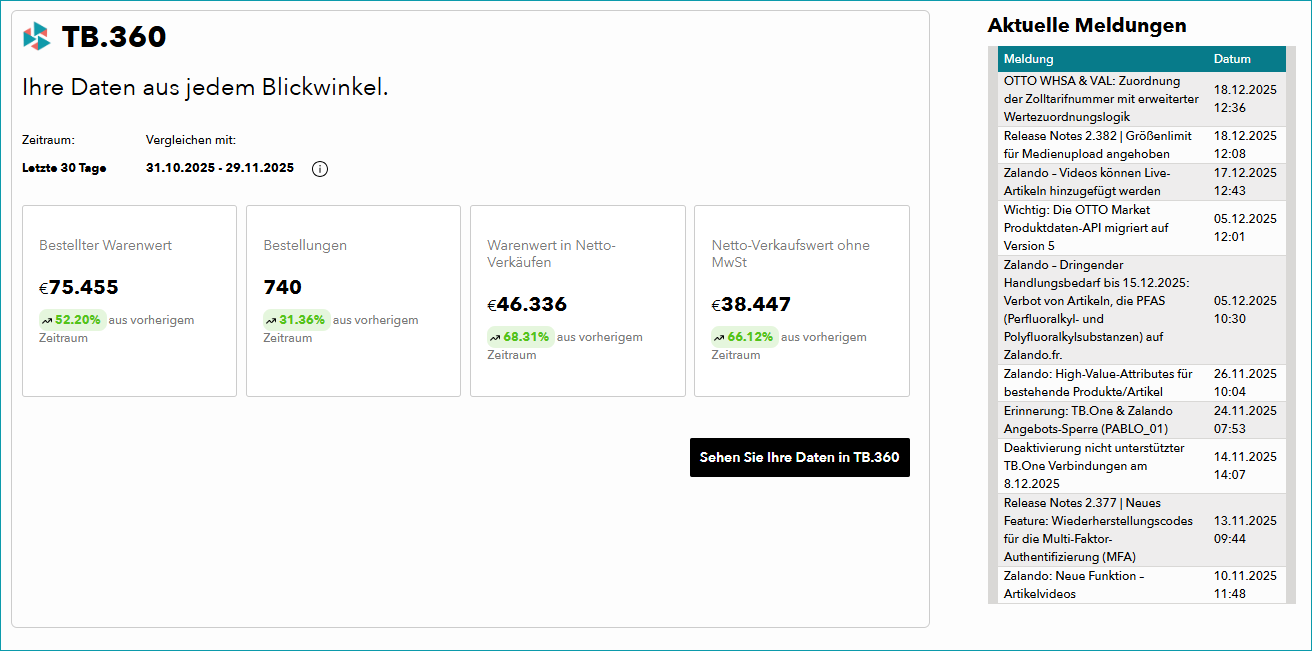
Task: Click the €46.336 value
Action: [x=527, y=305]
